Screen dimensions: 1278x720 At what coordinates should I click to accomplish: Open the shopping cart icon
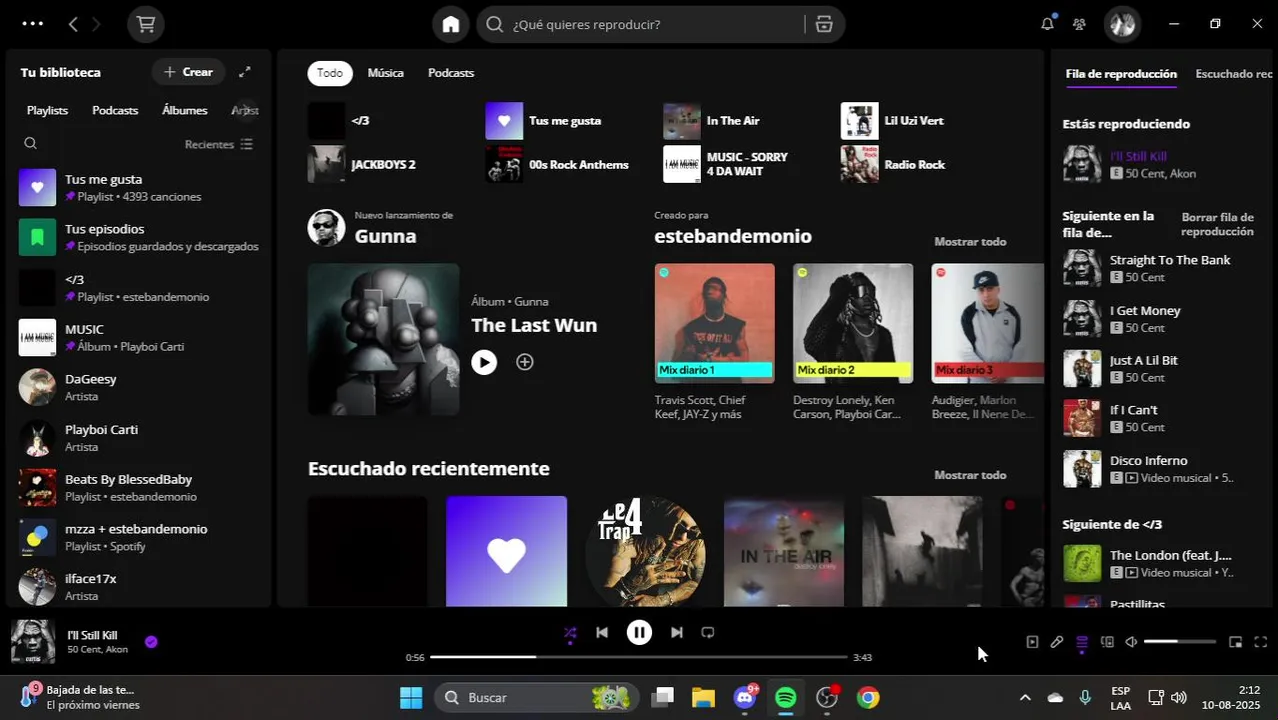pos(146,24)
